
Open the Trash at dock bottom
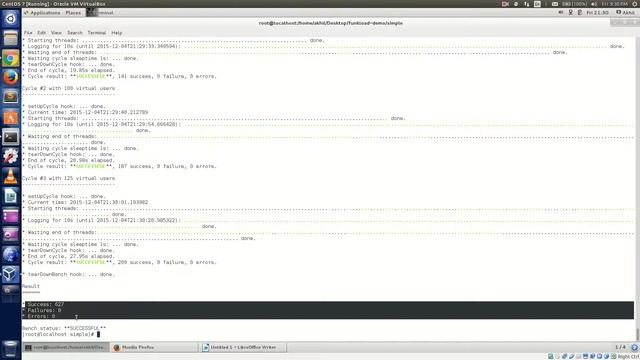11,349
